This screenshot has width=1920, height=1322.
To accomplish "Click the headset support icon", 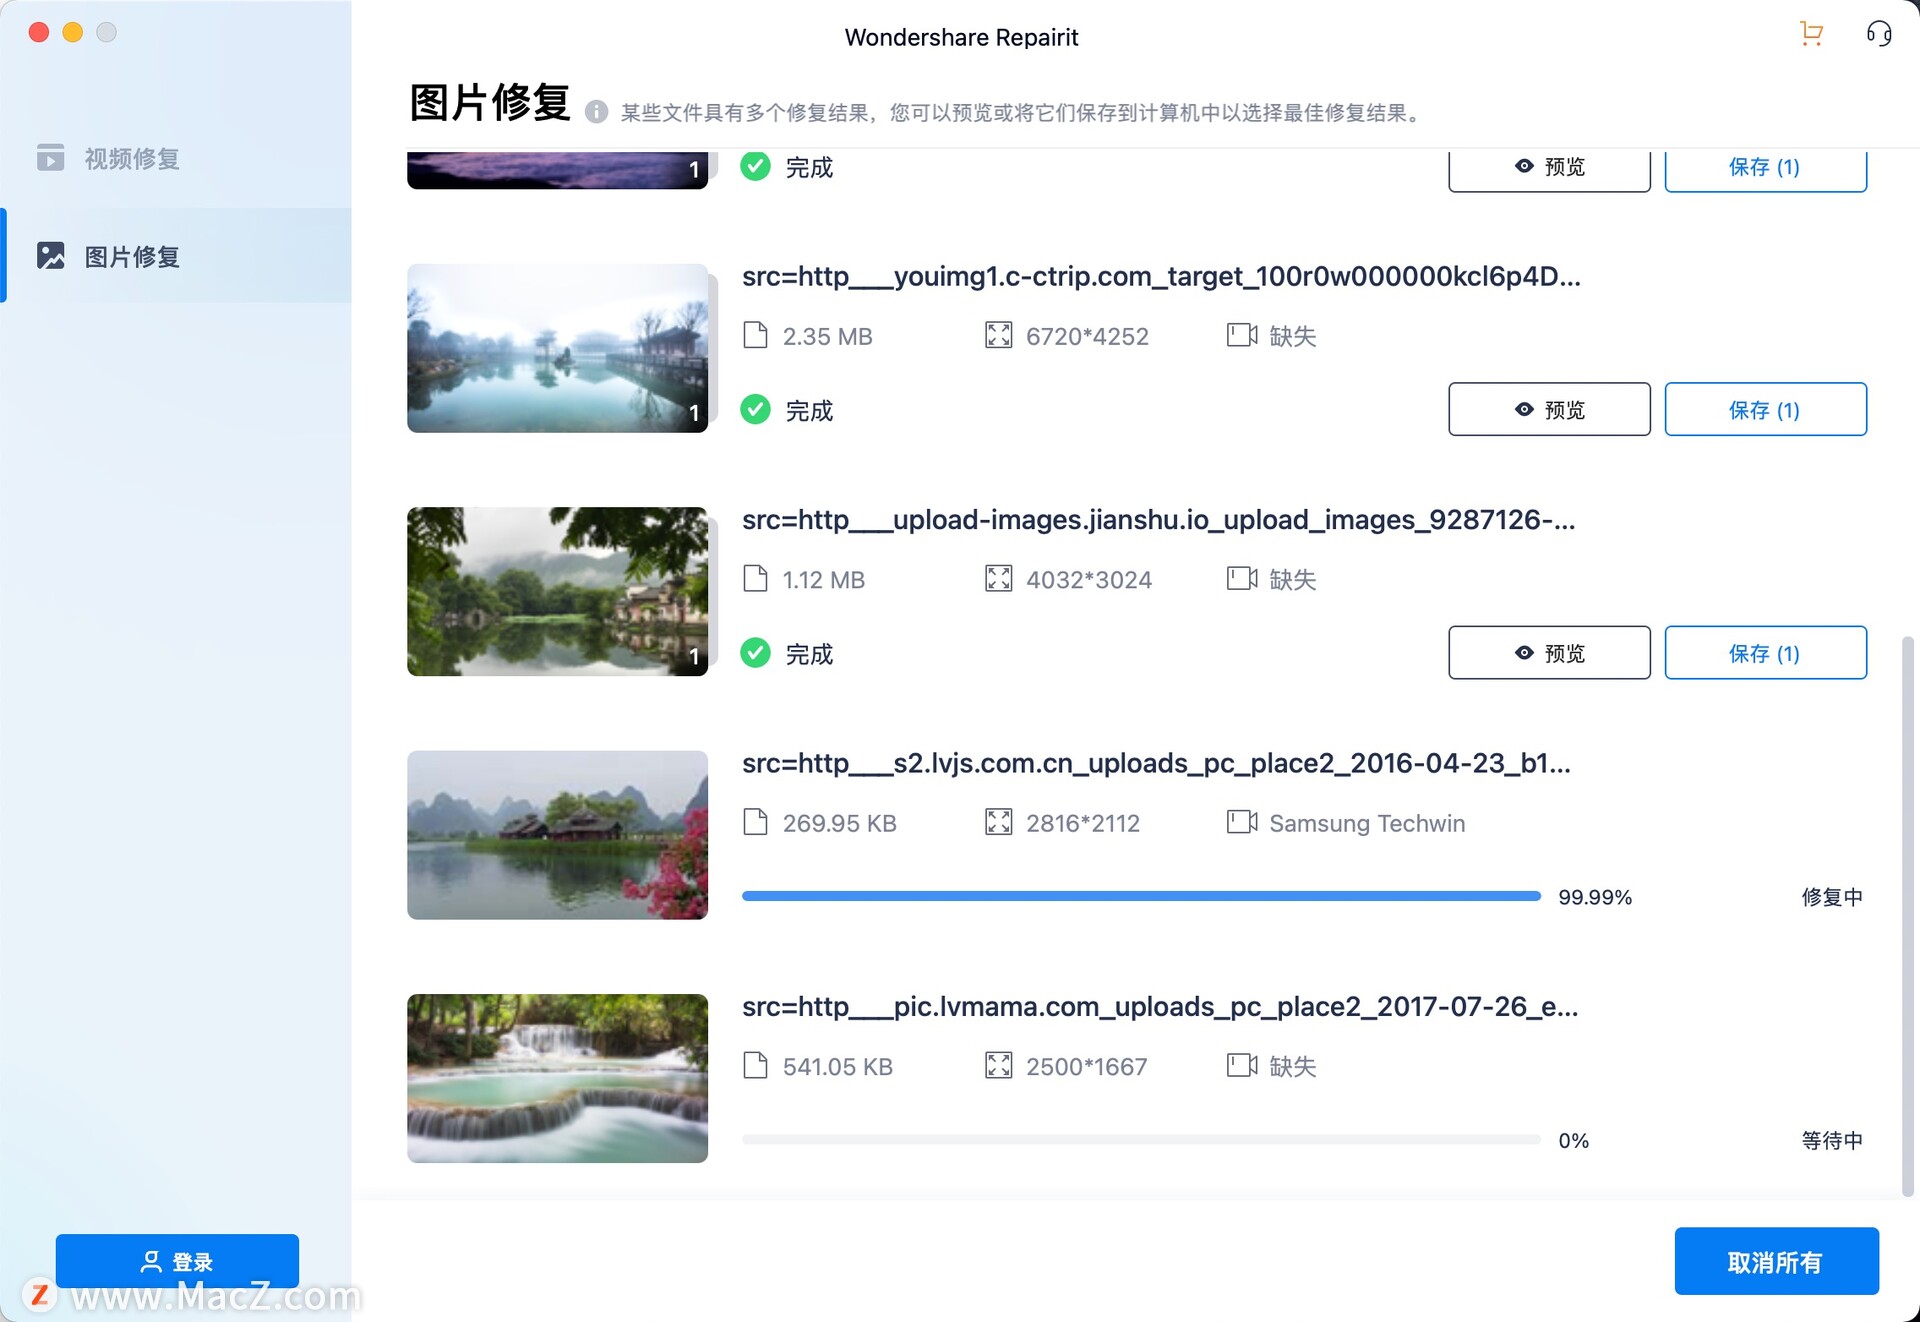I will click(x=1879, y=34).
